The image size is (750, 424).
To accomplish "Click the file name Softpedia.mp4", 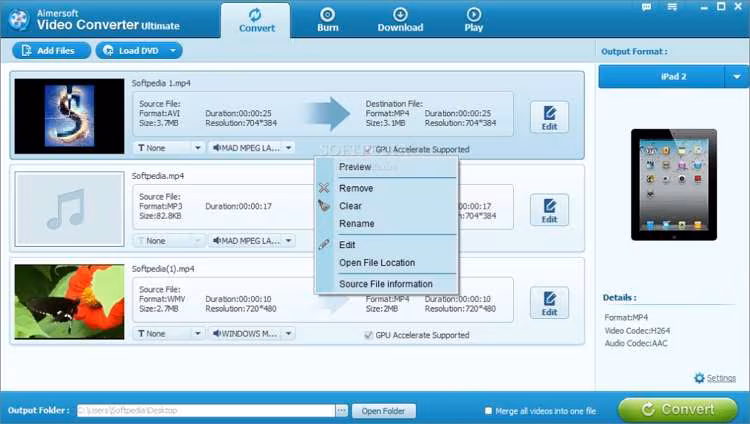I will (x=158, y=176).
